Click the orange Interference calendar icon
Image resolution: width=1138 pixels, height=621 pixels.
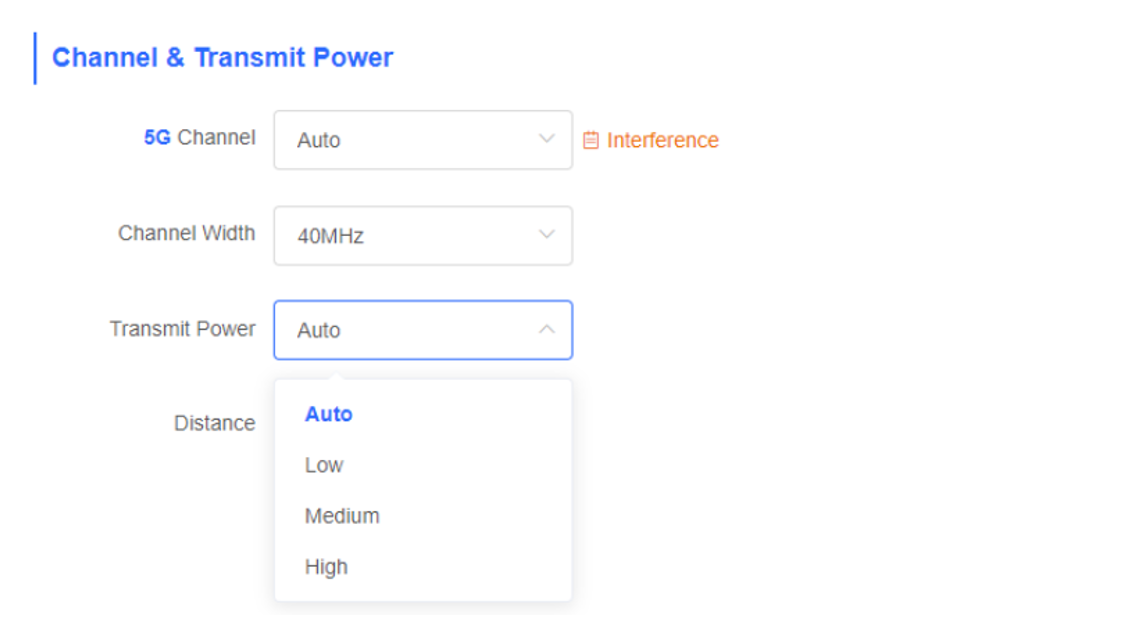coord(591,140)
